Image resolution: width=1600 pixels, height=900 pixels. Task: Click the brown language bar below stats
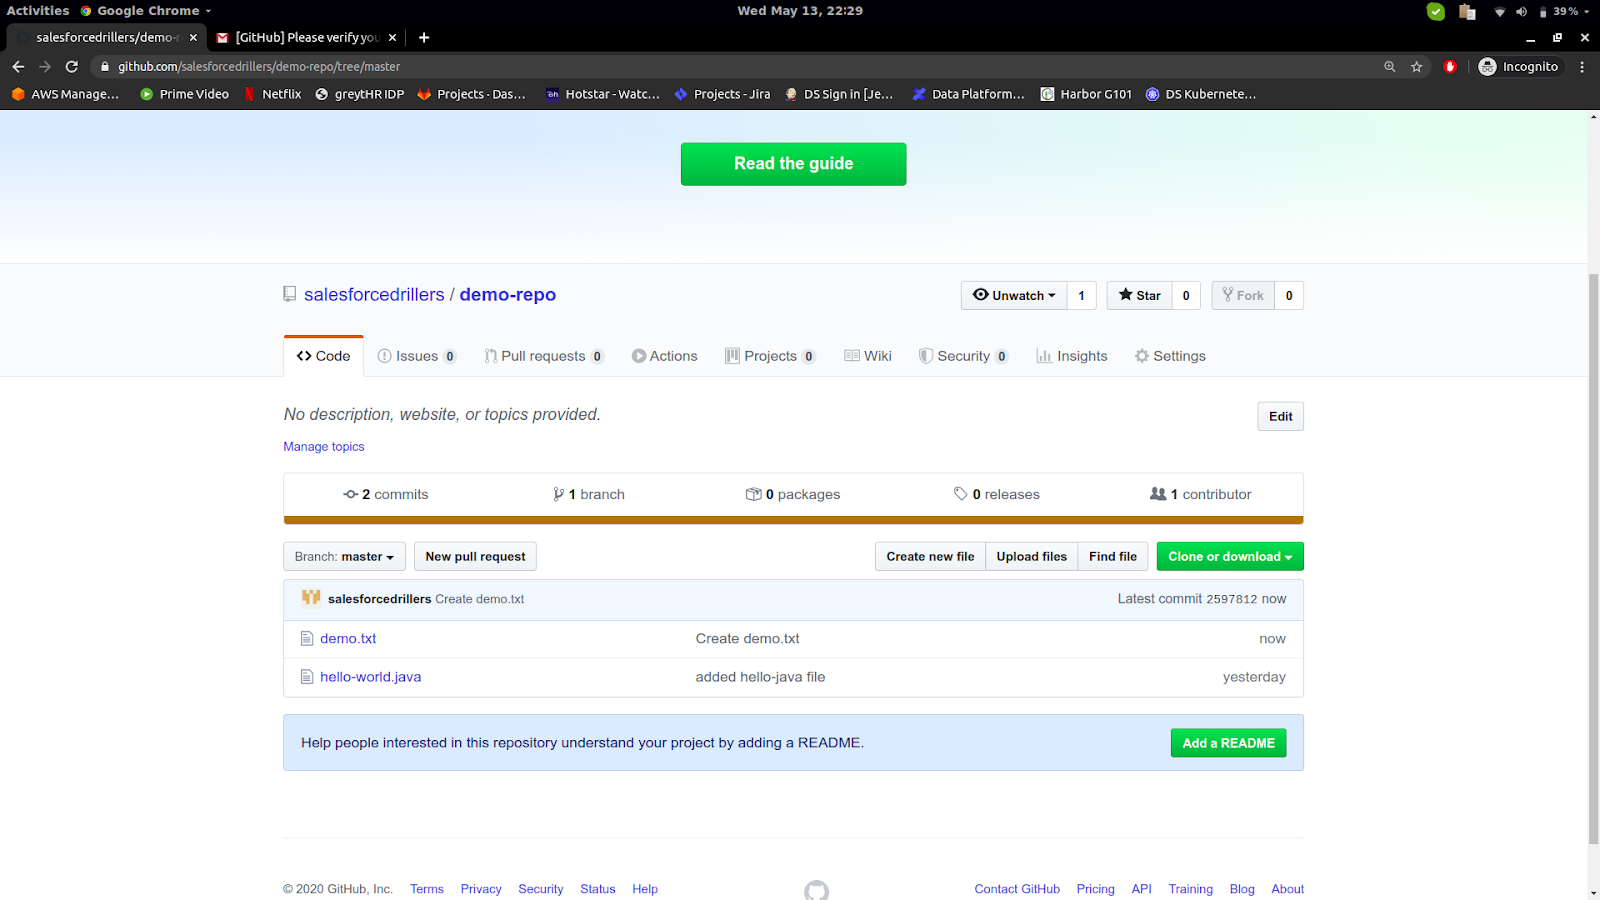pyautogui.click(x=793, y=520)
